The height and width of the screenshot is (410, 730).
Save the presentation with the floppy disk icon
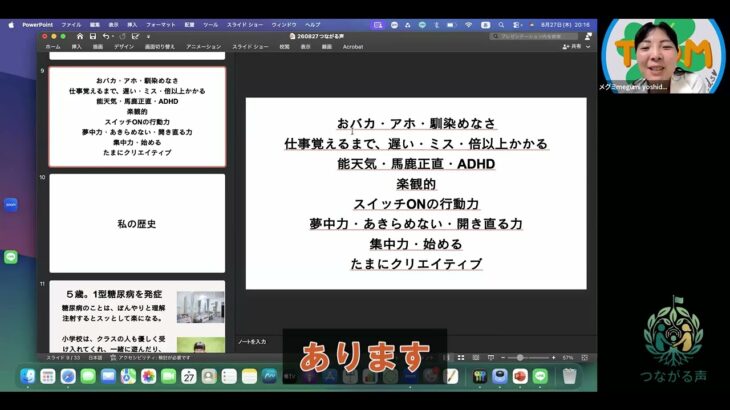93,36
